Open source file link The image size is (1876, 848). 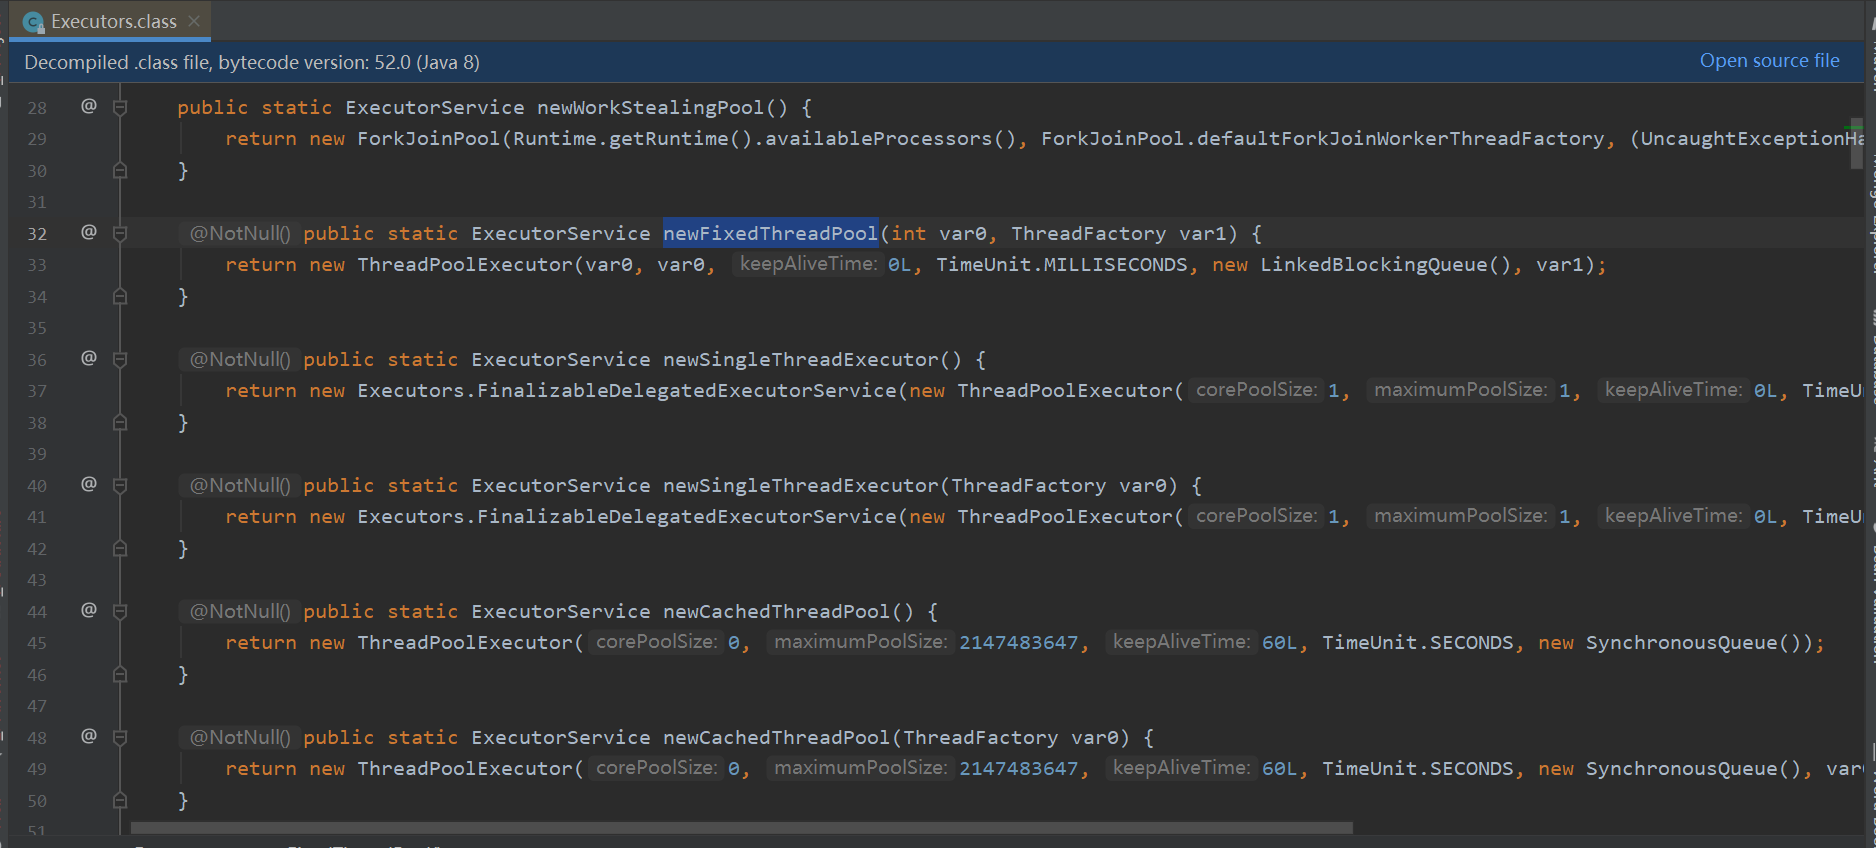[x=1769, y=61]
